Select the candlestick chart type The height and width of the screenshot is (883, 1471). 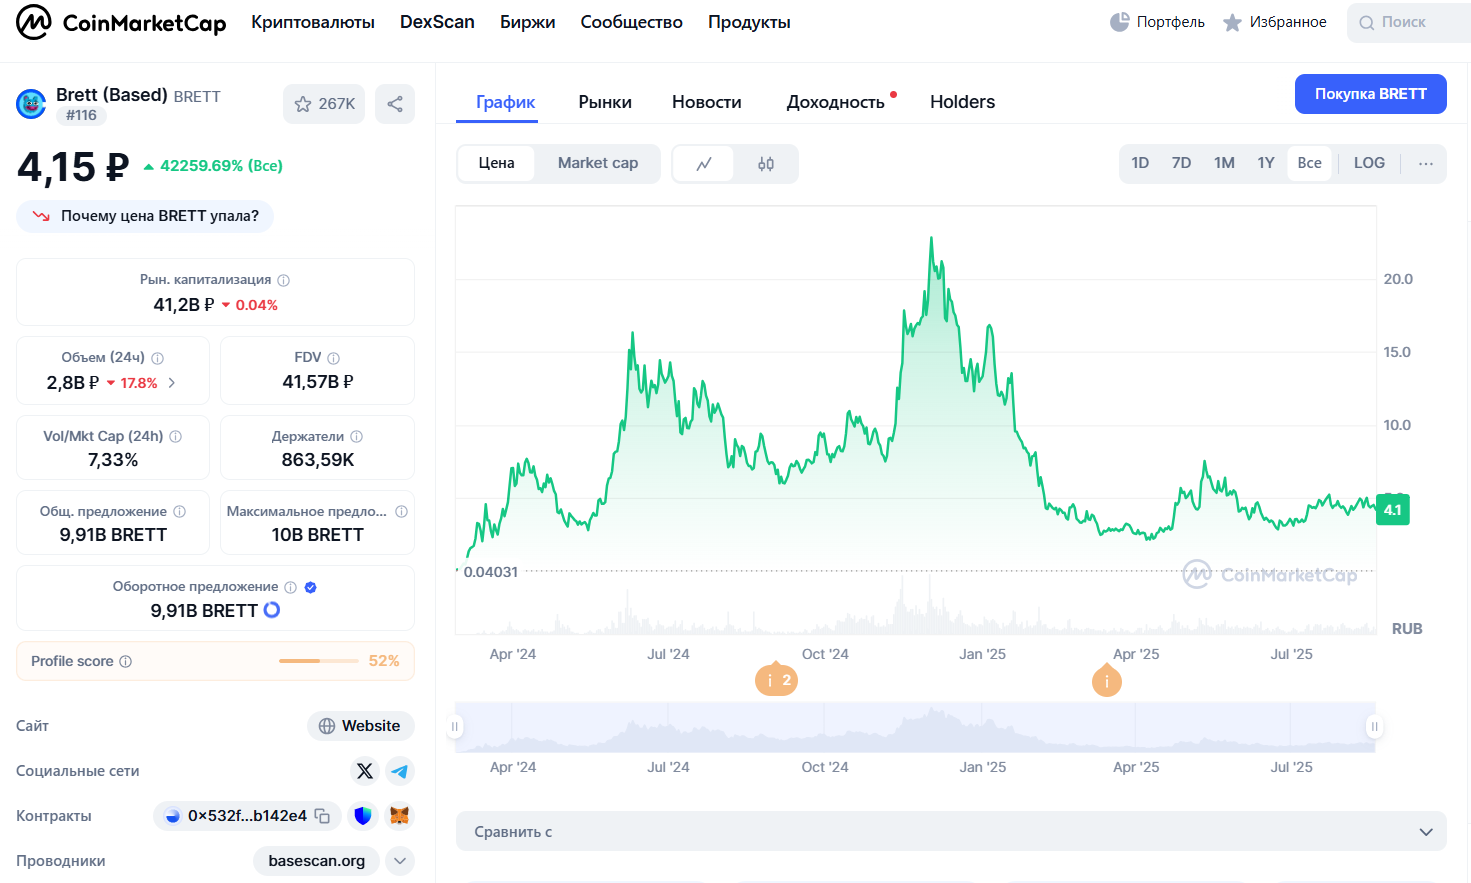coord(766,164)
